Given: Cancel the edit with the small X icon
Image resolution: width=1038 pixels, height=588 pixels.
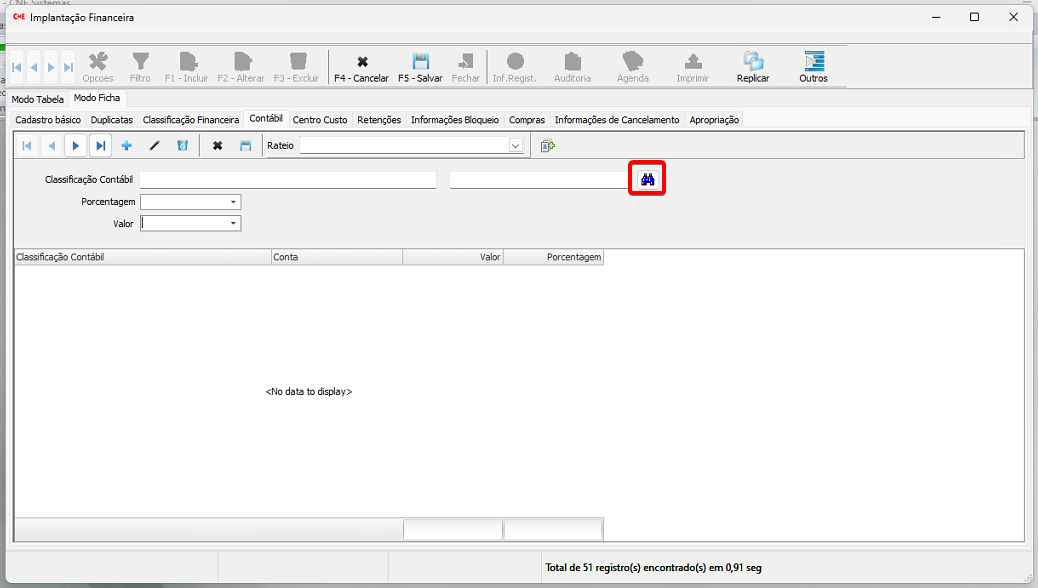Looking at the screenshot, I should [x=217, y=146].
